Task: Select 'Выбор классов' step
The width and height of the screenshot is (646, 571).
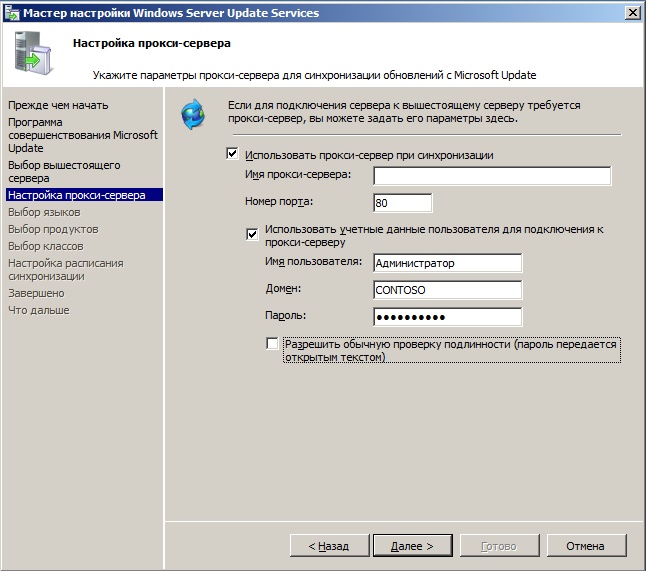Action: pos(46,246)
